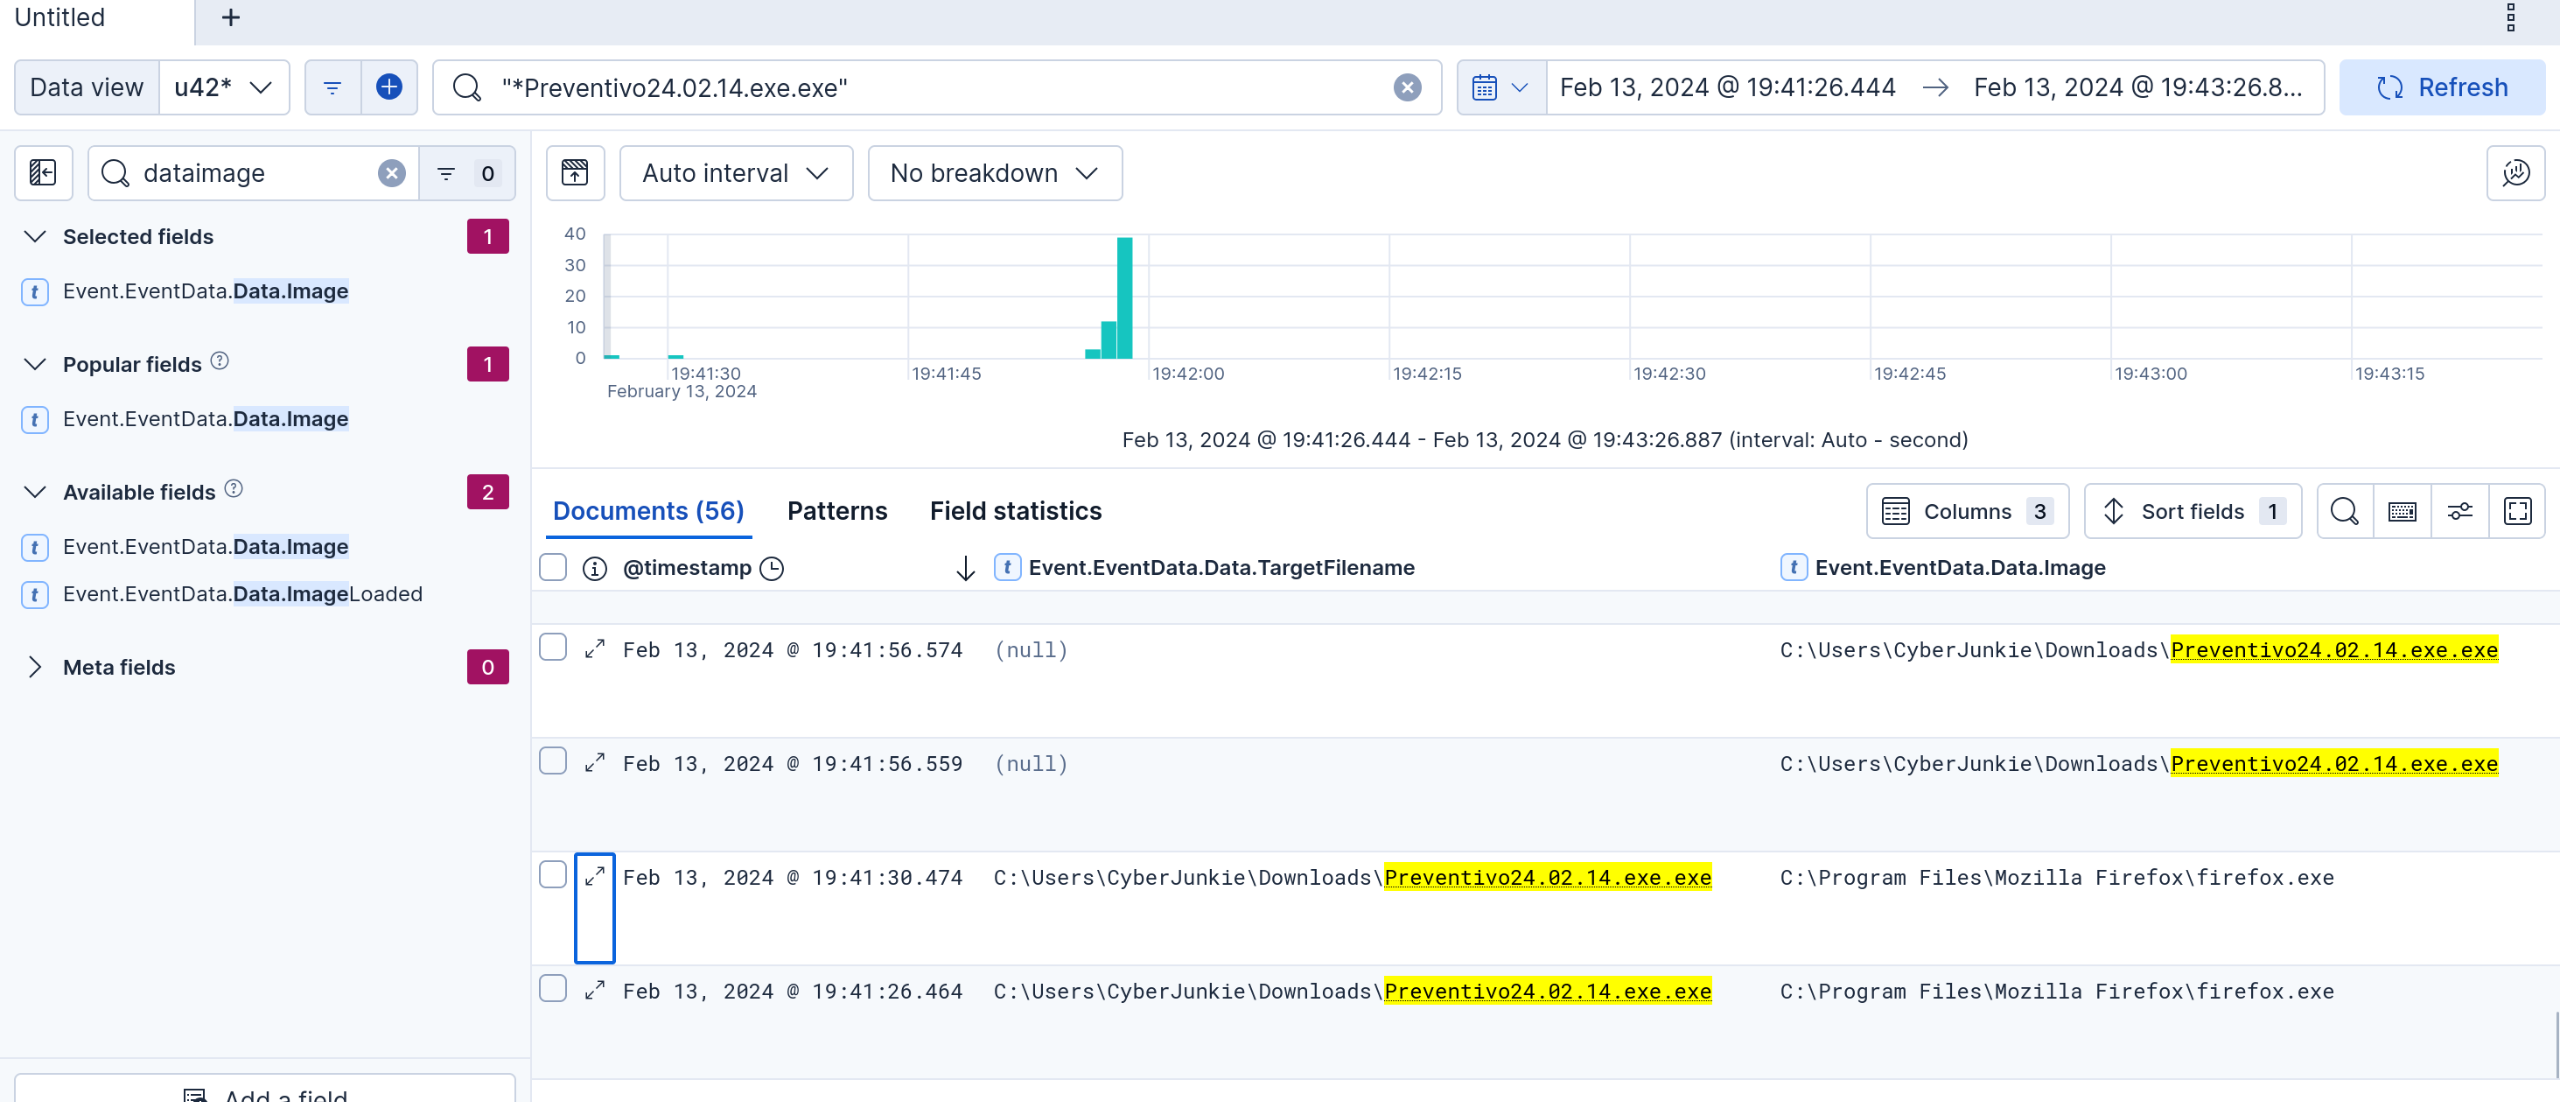
Task: Select the 19:41:56.574 row checkbox
Action: pyautogui.click(x=553, y=647)
